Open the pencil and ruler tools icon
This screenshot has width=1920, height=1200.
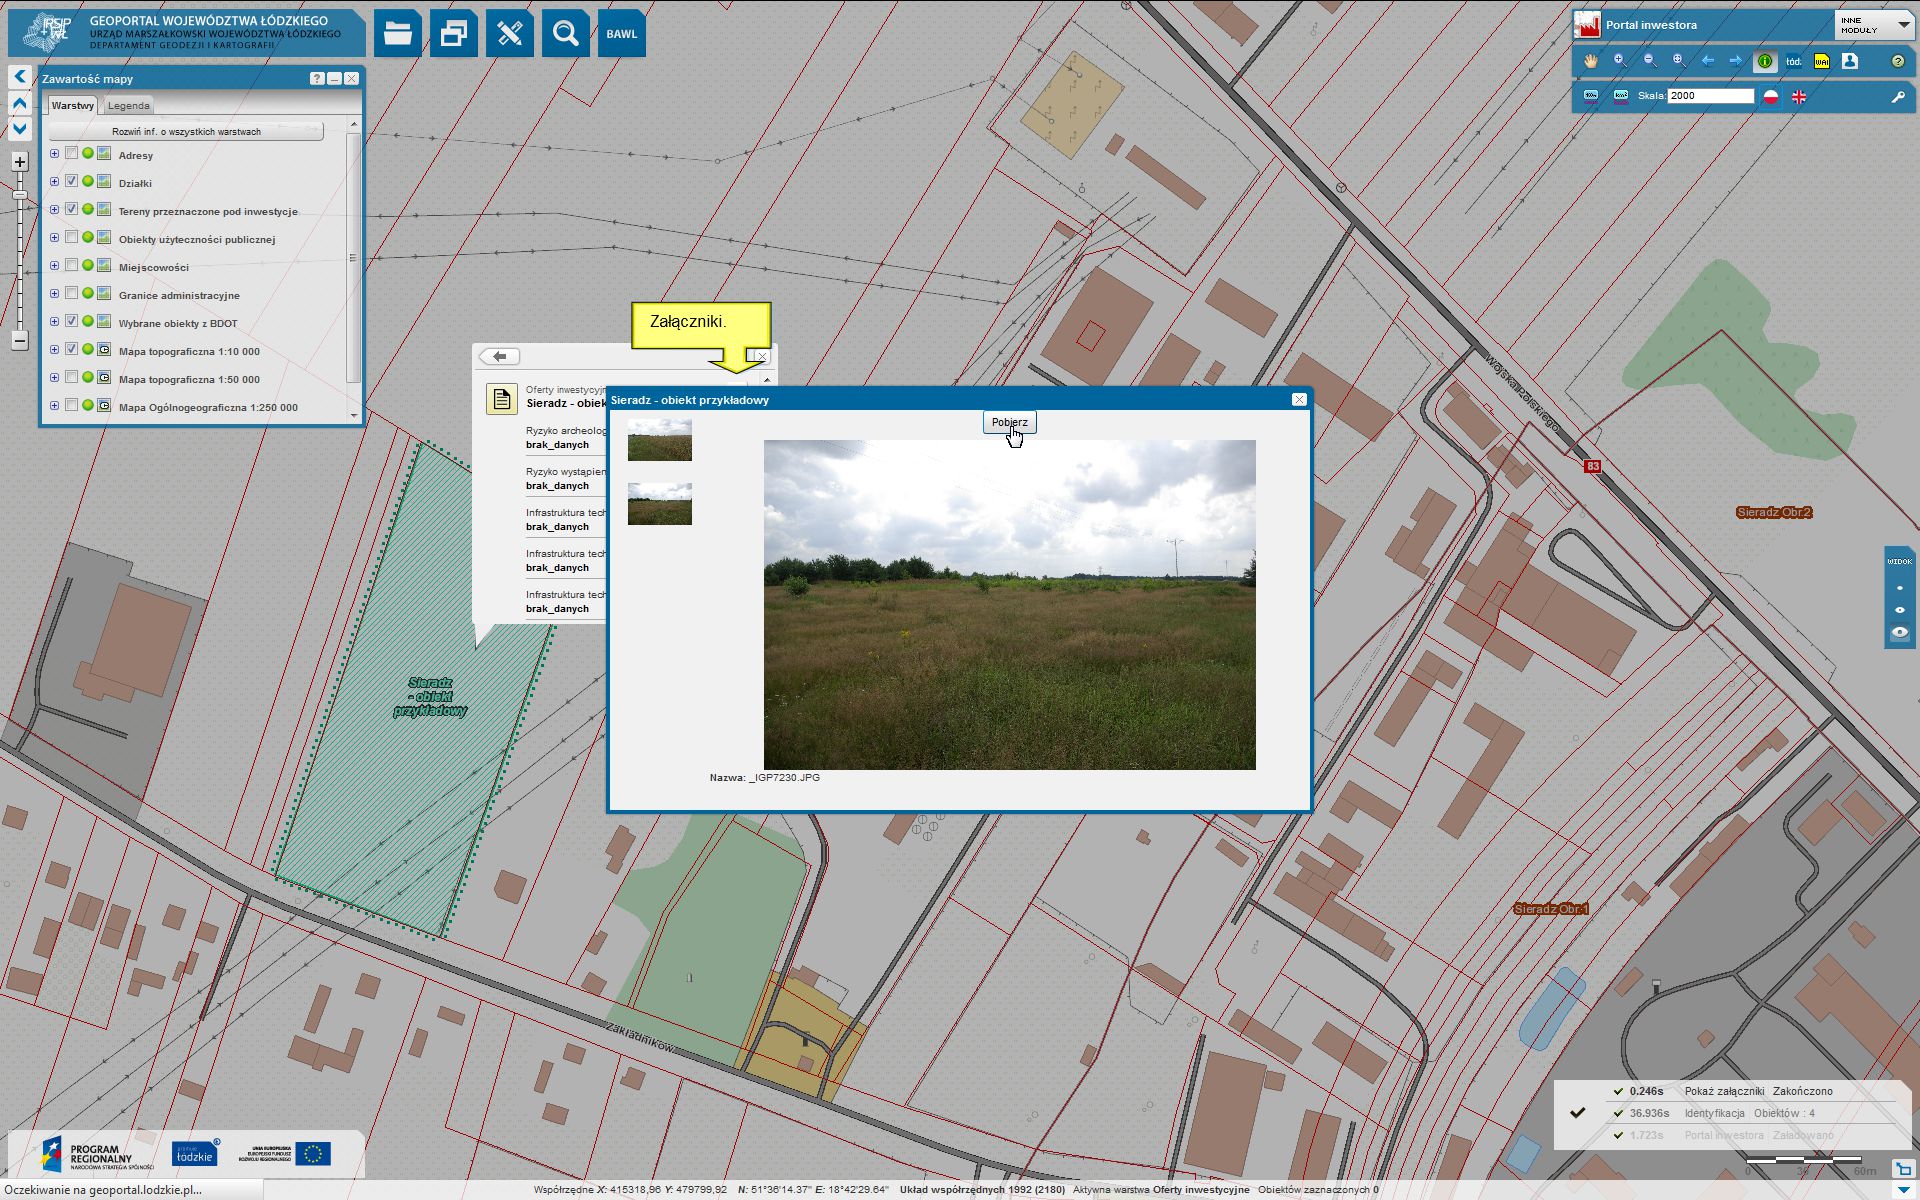tap(510, 34)
